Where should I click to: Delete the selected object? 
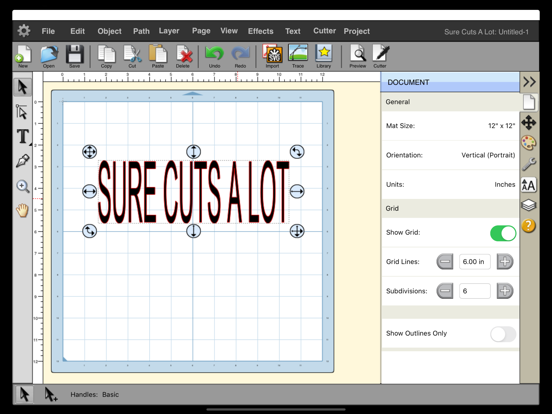click(183, 56)
